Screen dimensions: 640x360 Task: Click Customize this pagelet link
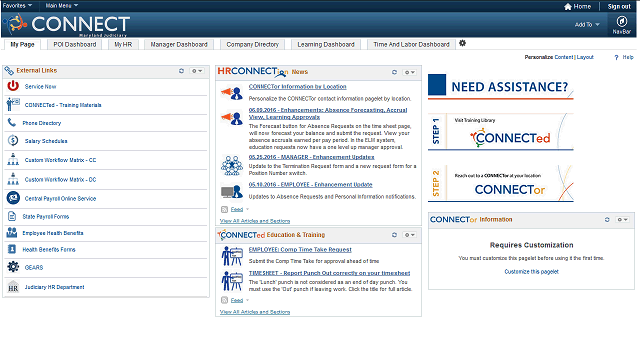coord(531,271)
